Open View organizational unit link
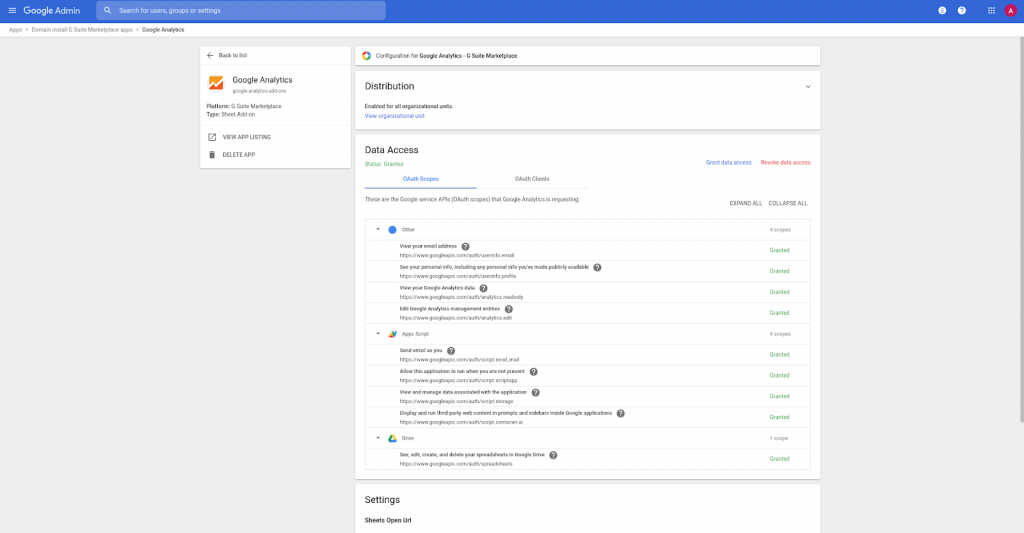 394,116
